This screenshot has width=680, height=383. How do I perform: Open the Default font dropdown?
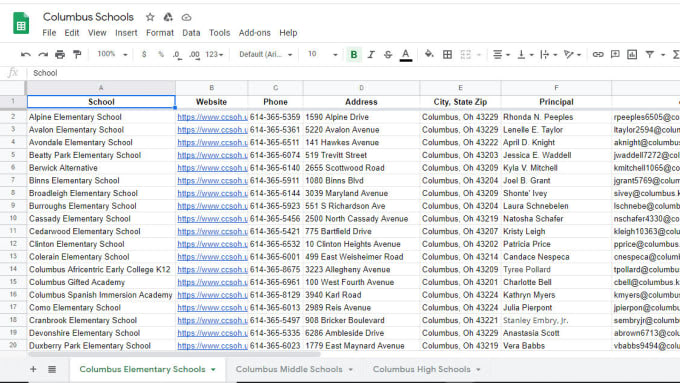click(x=266, y=55)
